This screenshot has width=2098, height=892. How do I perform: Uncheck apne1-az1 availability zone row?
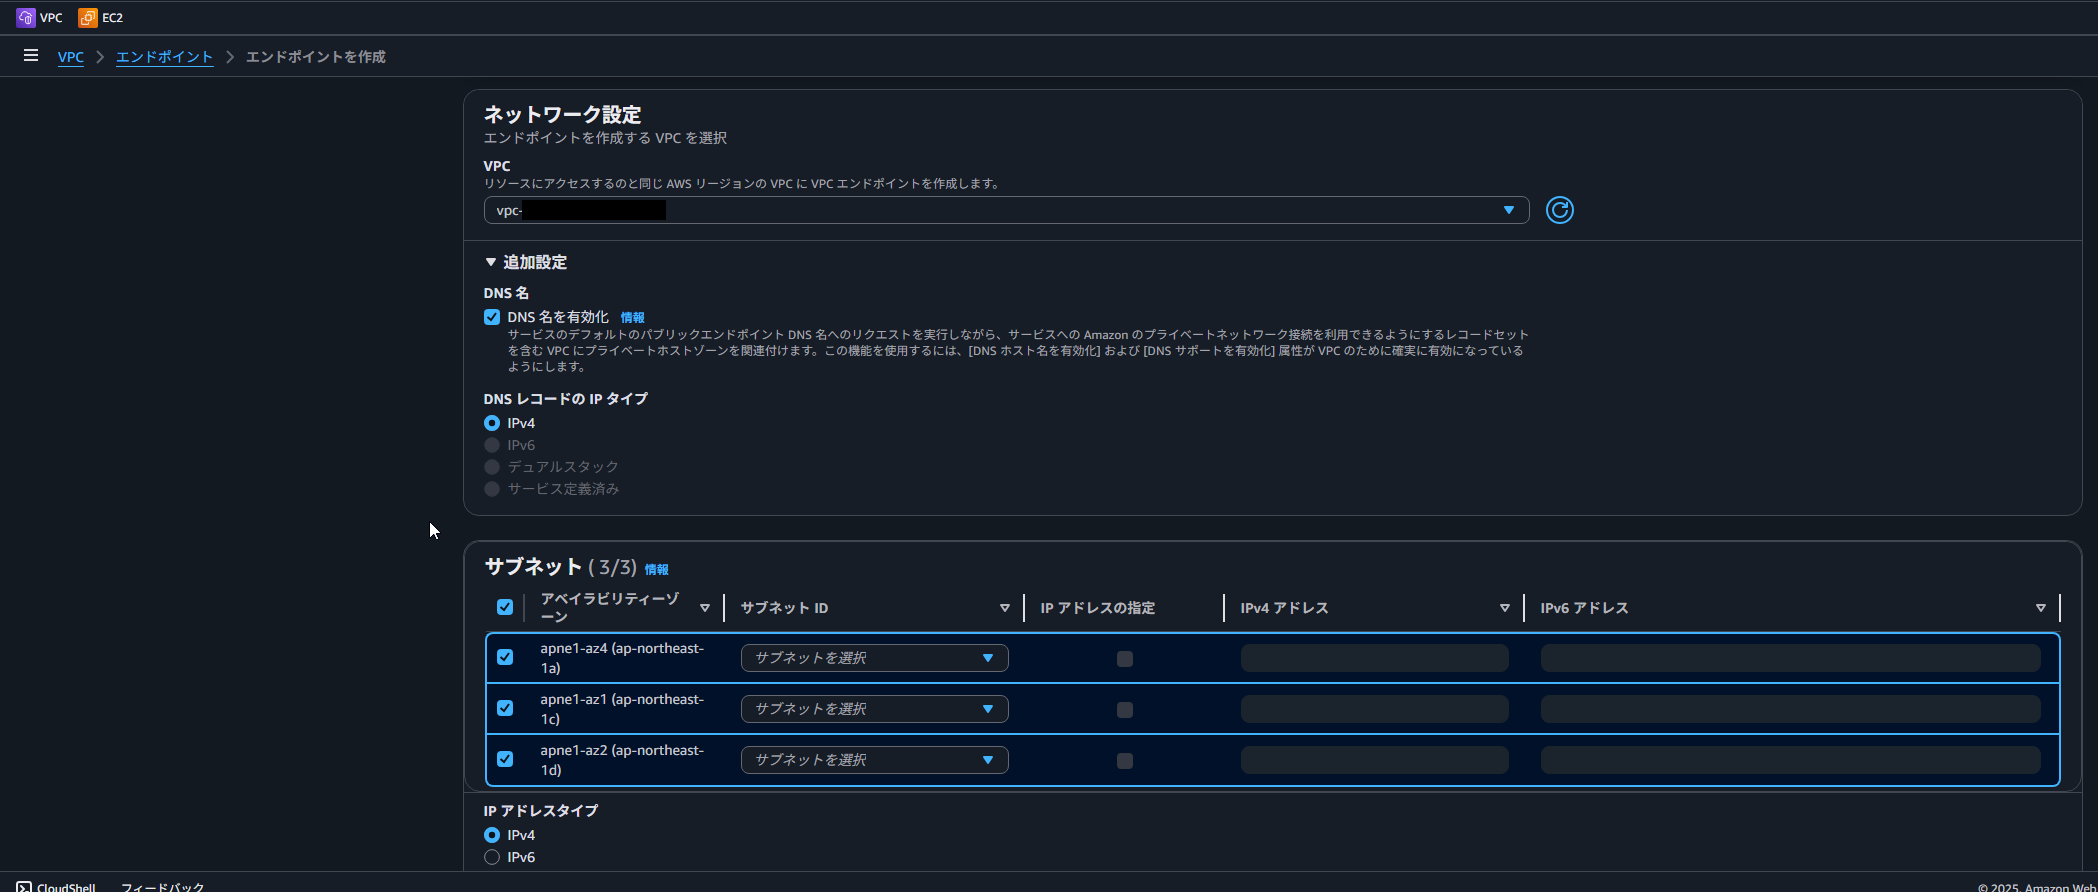click(505, 708)
